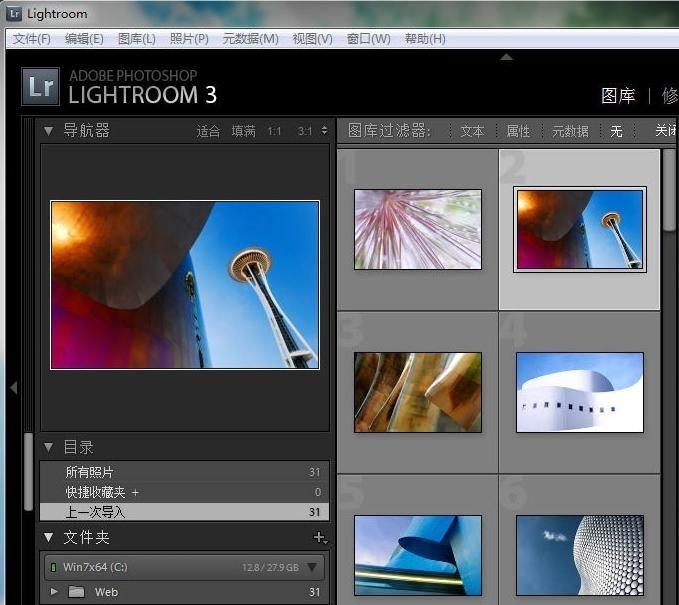
Task: Click the top panel hide arrow above 图库
Action: (x=506, y=58)
